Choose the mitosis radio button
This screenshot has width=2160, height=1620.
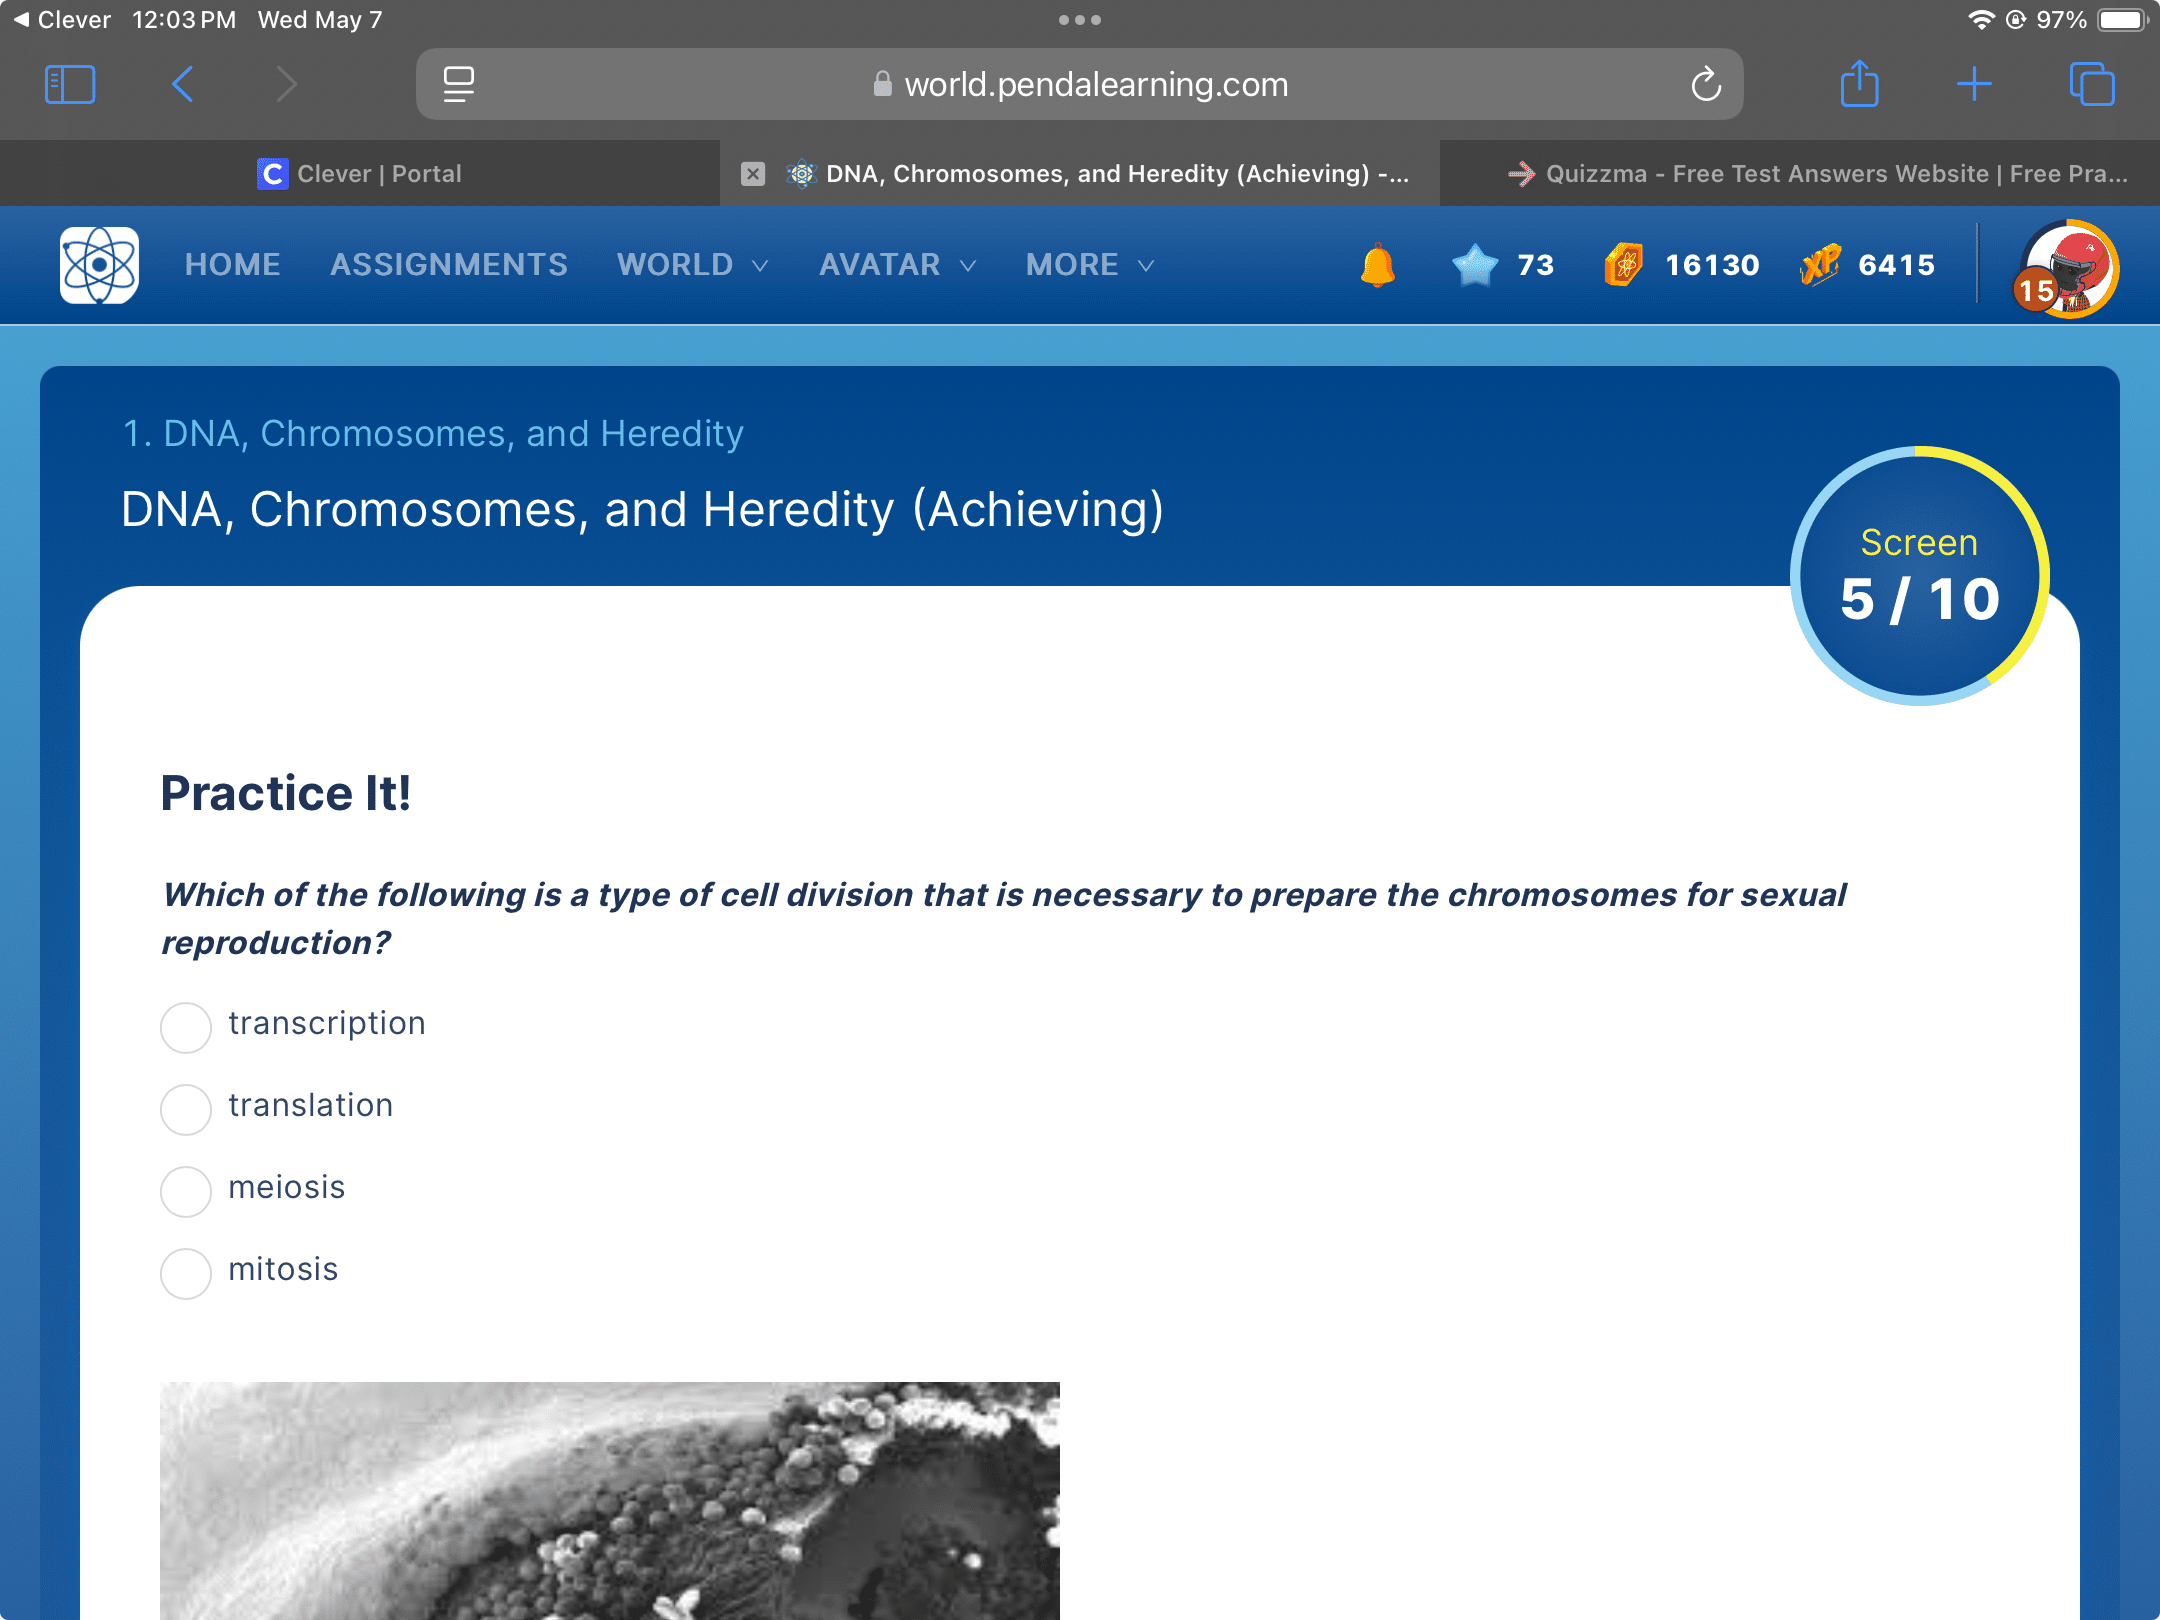pyautogui.click(x=186, y=1273)
